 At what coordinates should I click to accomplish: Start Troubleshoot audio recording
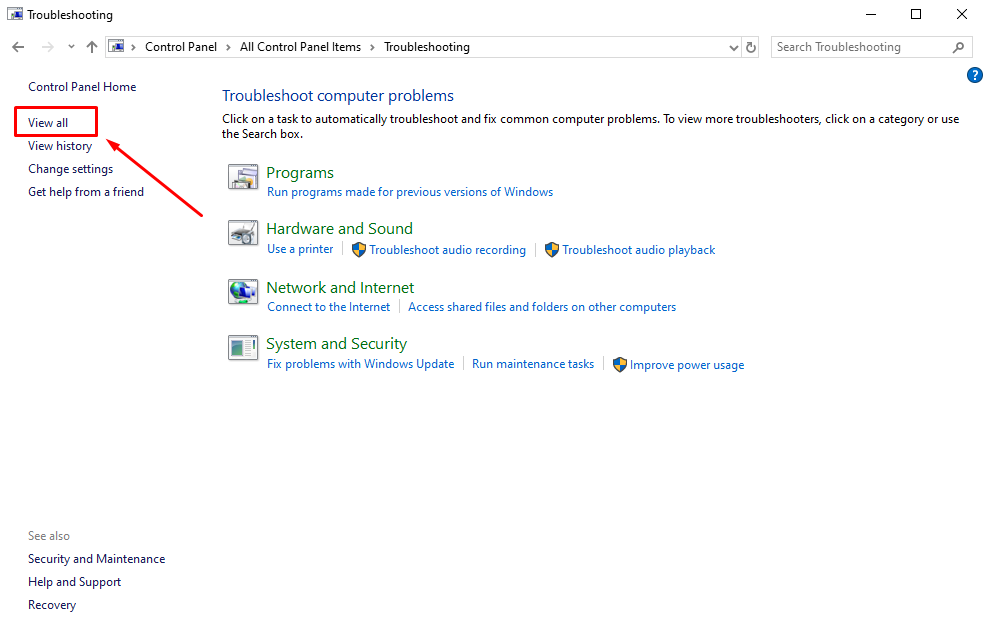tap(448, 250)
